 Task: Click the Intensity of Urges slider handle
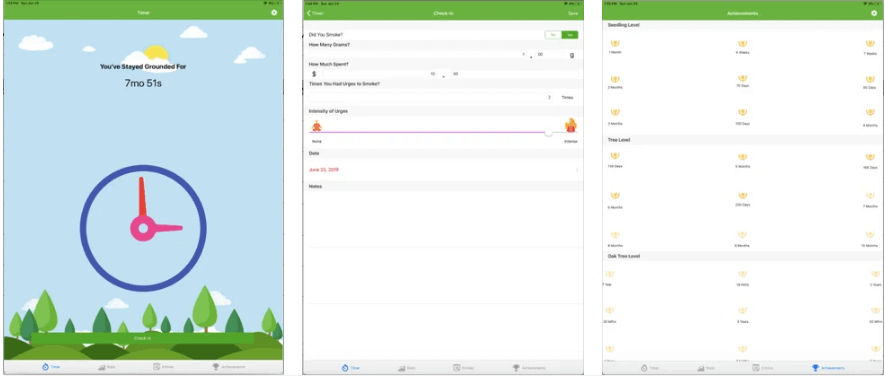click(x=549, y=133)
